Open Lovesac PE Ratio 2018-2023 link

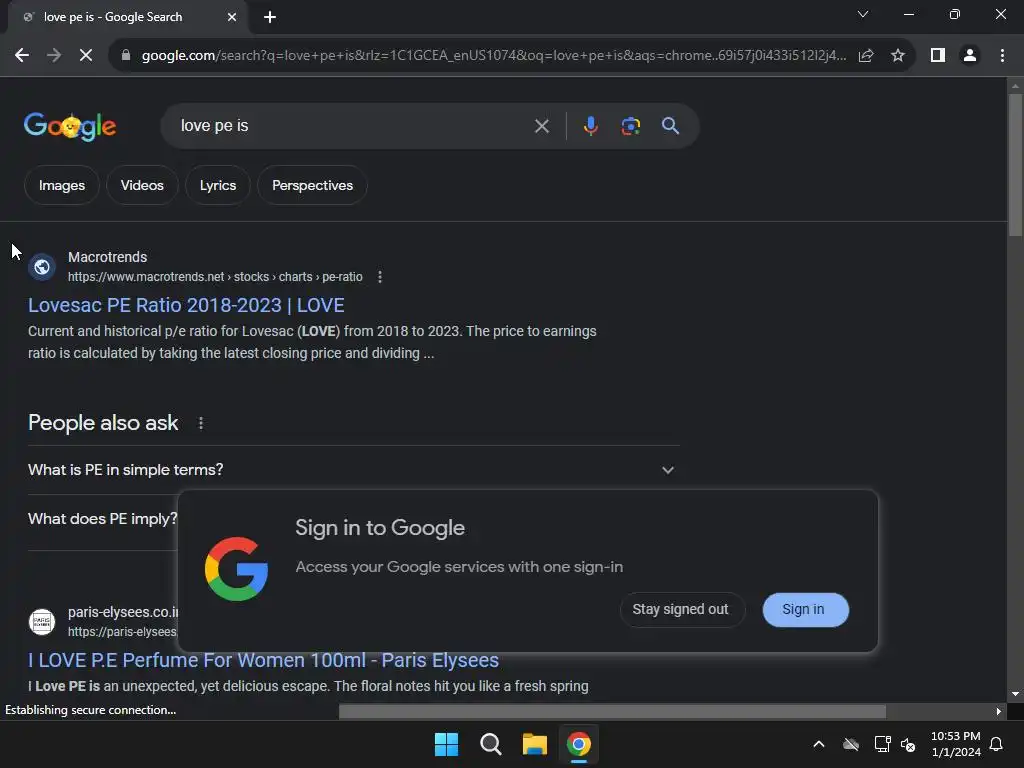tap(186, 305)
